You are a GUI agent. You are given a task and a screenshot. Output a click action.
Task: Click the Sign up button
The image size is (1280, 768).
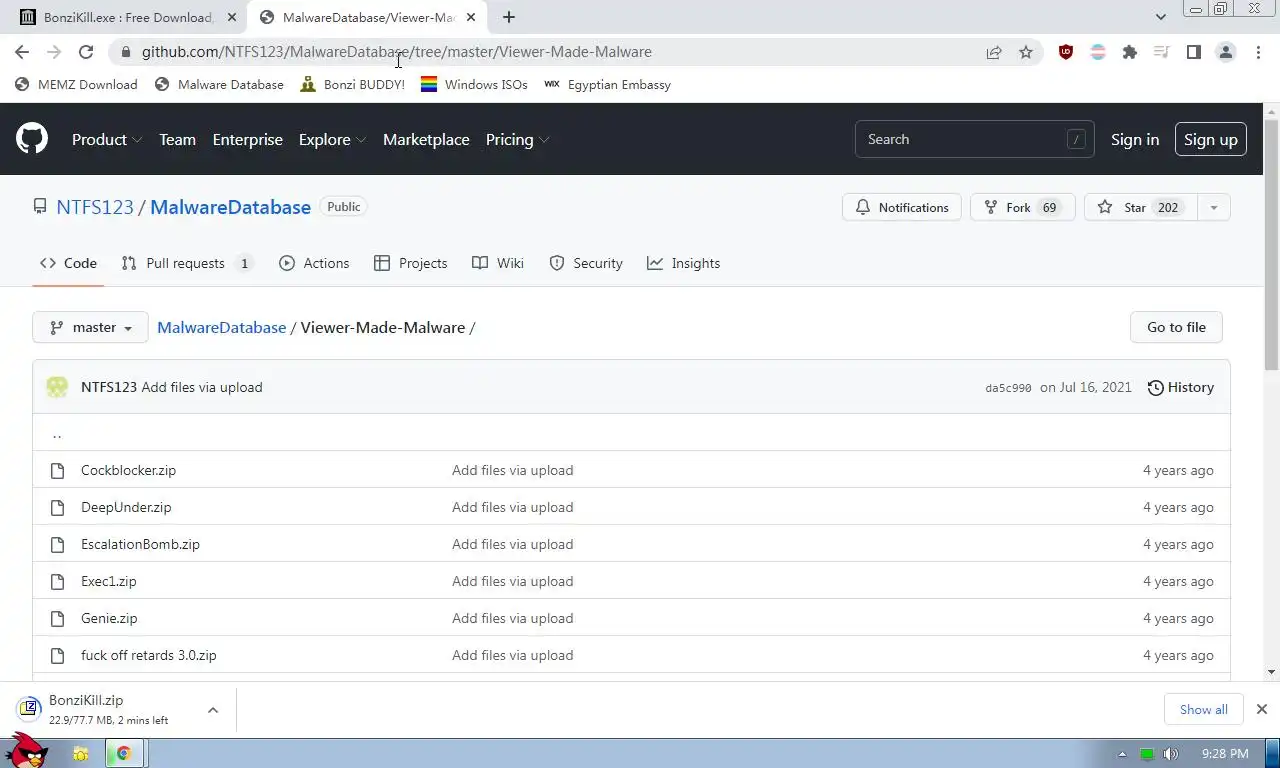pyautogui.click(x=1211, y=139)
